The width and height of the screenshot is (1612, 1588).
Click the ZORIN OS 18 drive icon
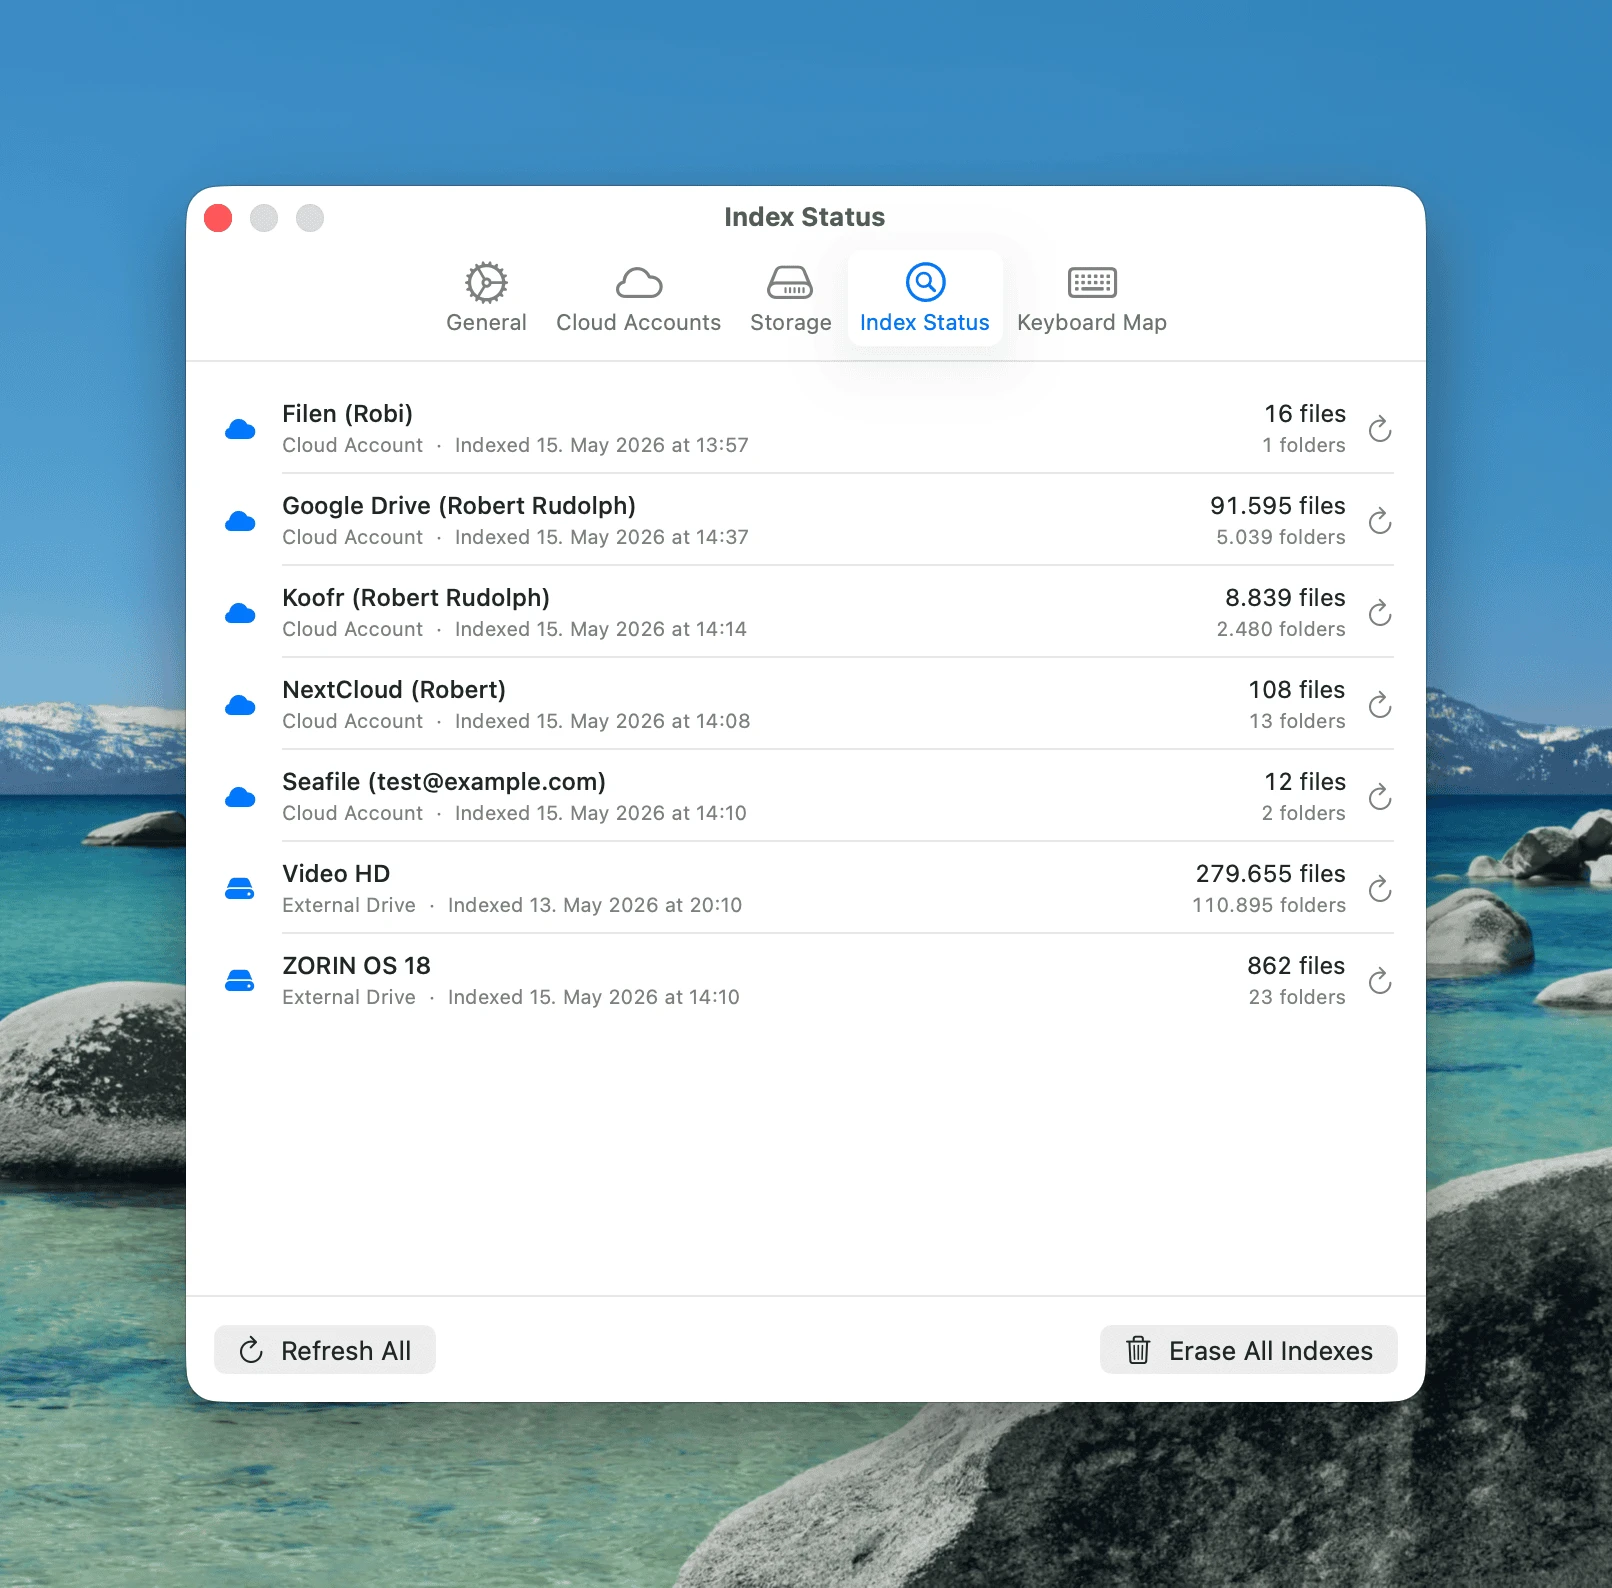click(240, 981)
